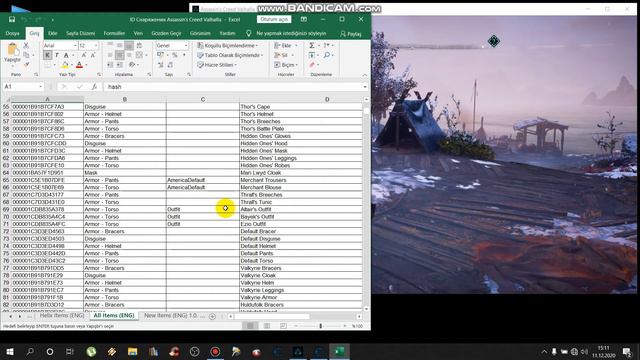Open Tablo Olarak Biçimlendir menu
The height and width of the screenshot is (360, 640).
pyautogui.click(x=230, y=55)
